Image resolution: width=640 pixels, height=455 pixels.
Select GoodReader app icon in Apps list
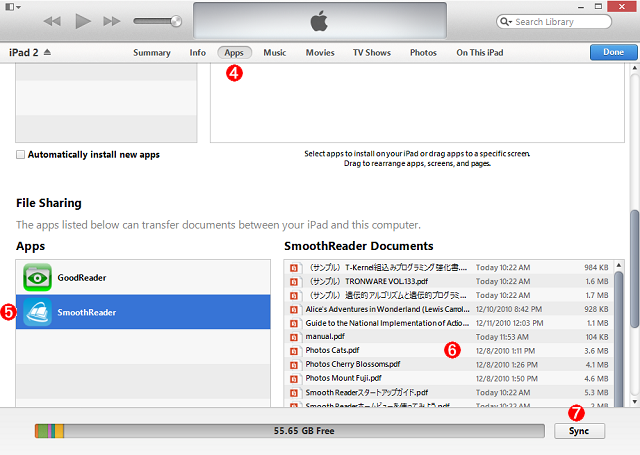coord(37,277)
